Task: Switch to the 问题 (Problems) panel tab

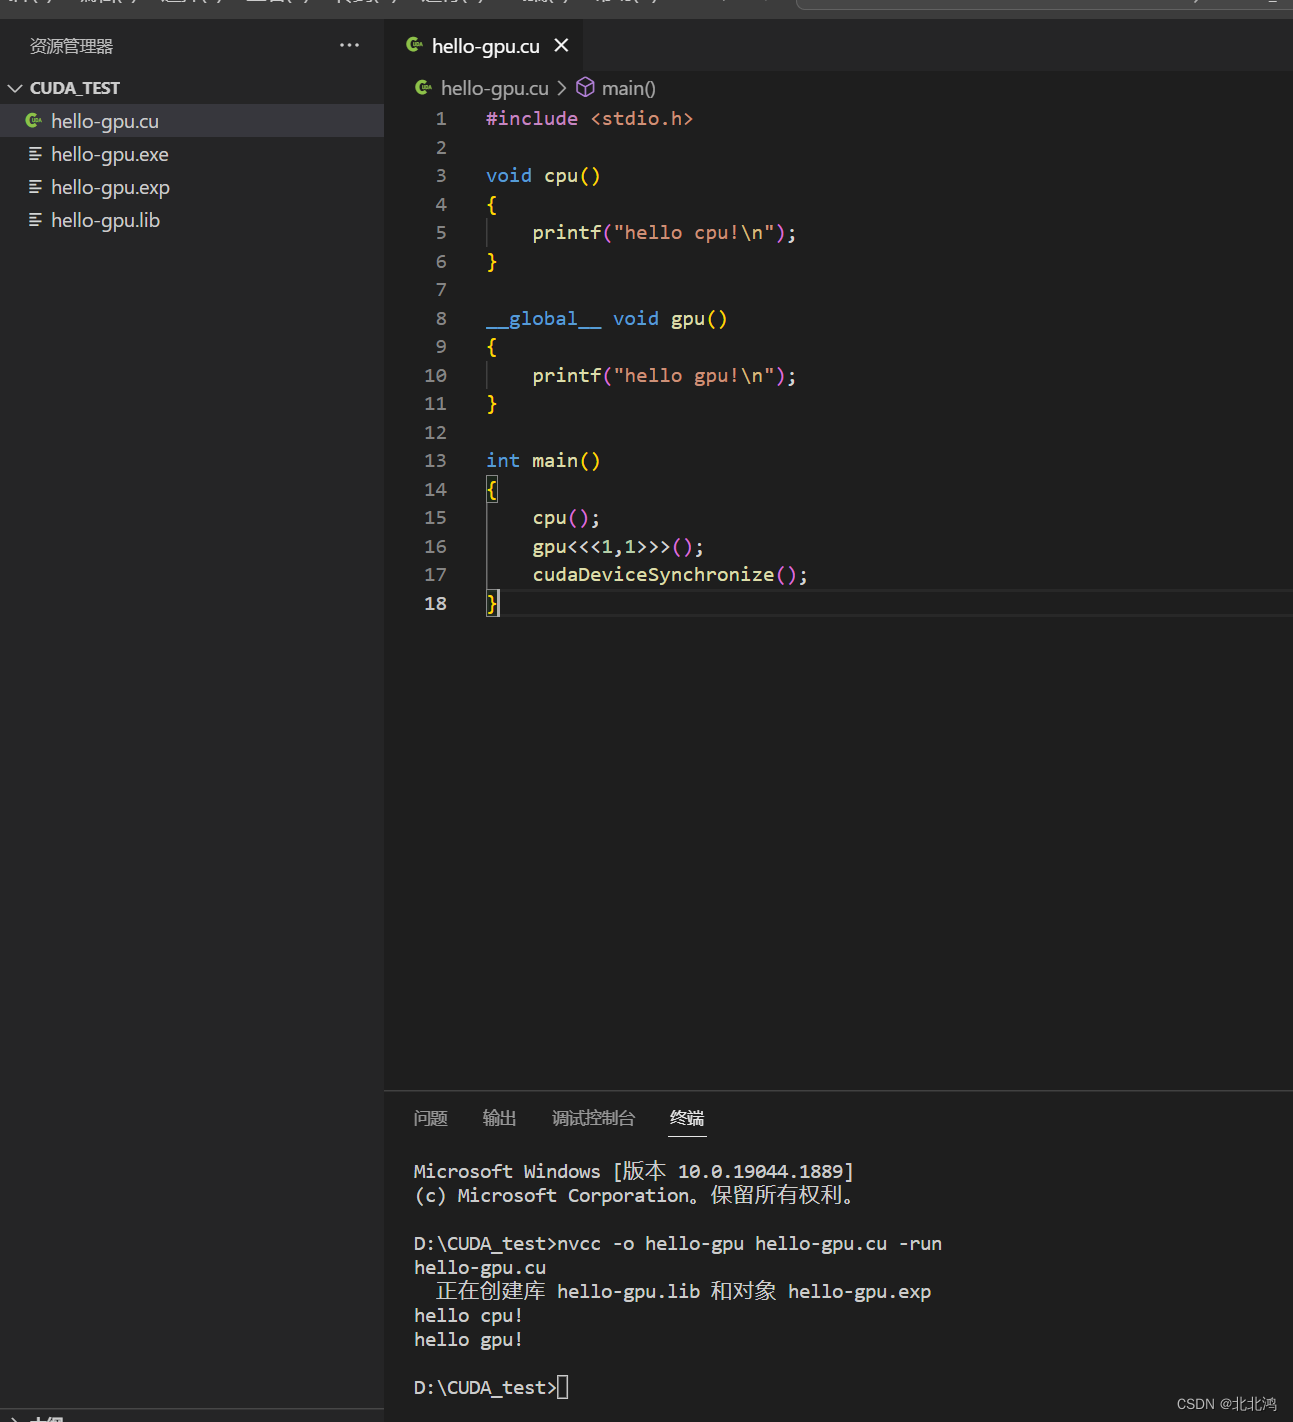Action: (x=430, y=1118)
